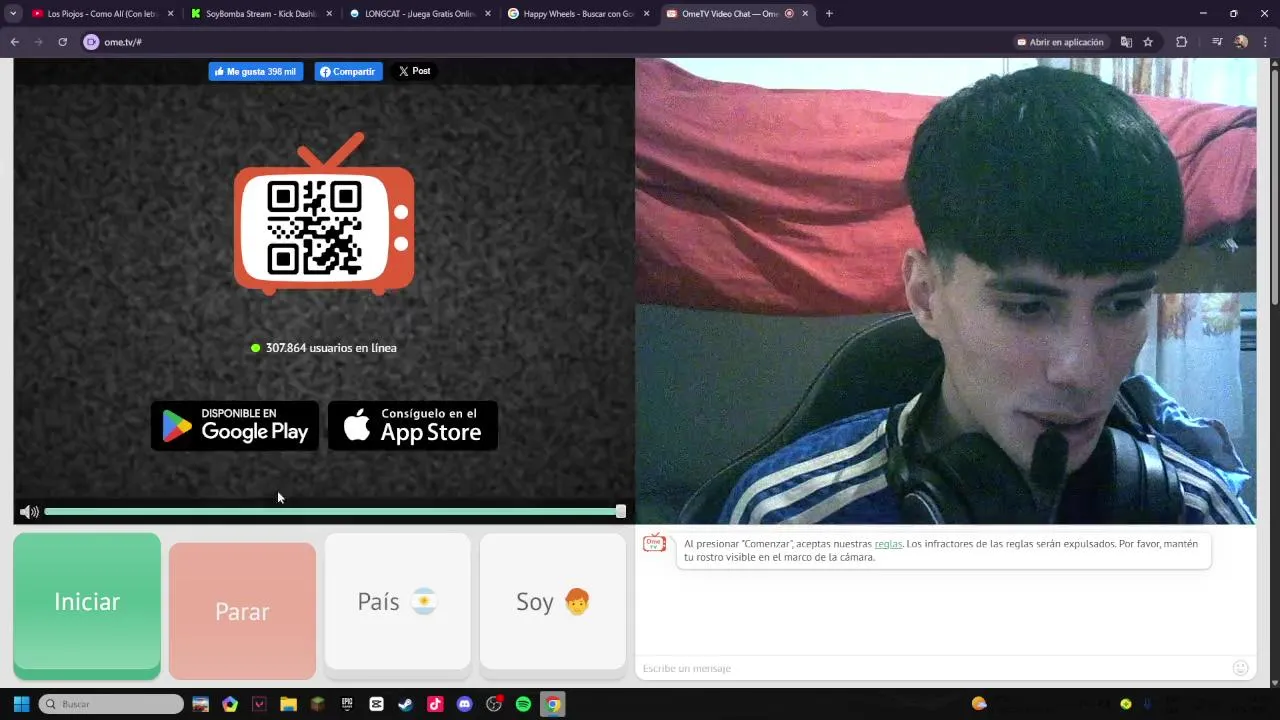The height and width of the screenshot is (720, 1280).
Task: Open a new browser tab
Action: click(829, 14)
